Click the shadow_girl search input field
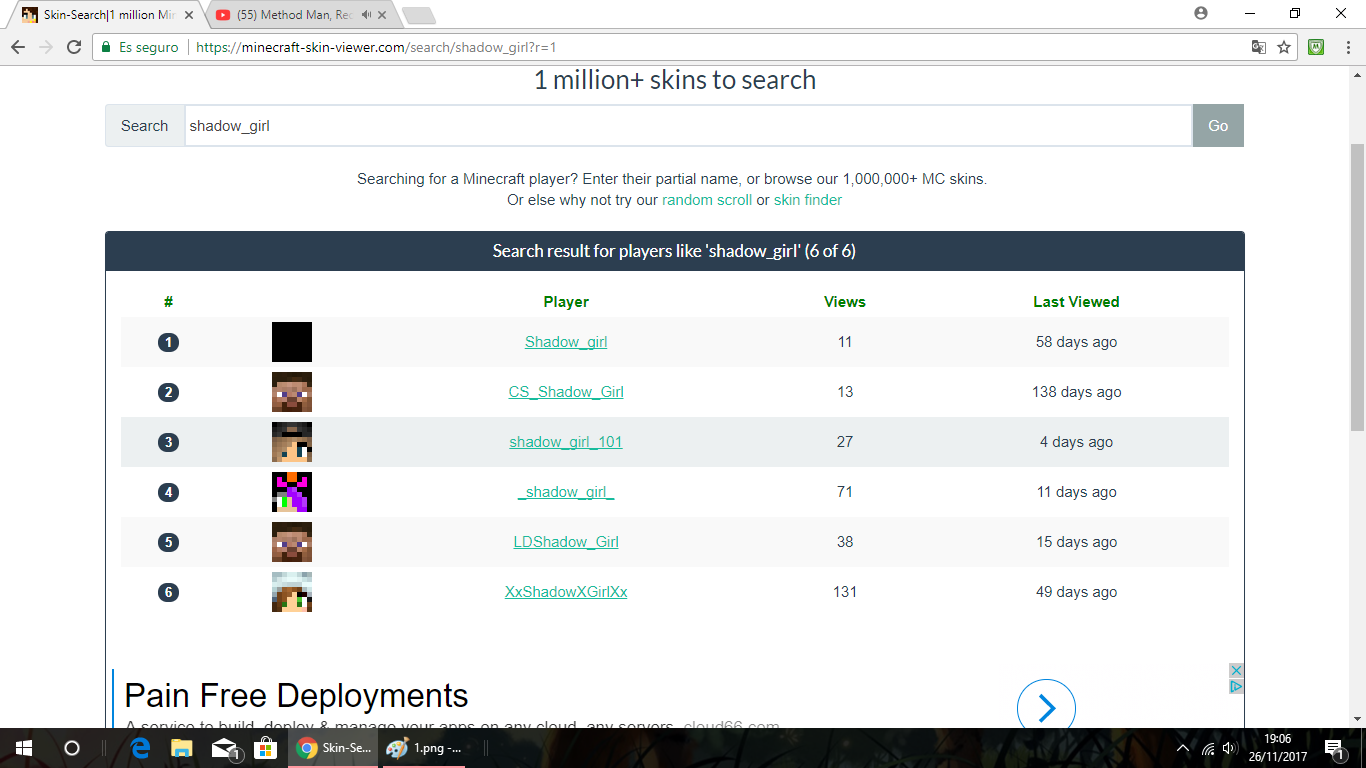Viewport: 1366px width, 768px height. point(688,126)
